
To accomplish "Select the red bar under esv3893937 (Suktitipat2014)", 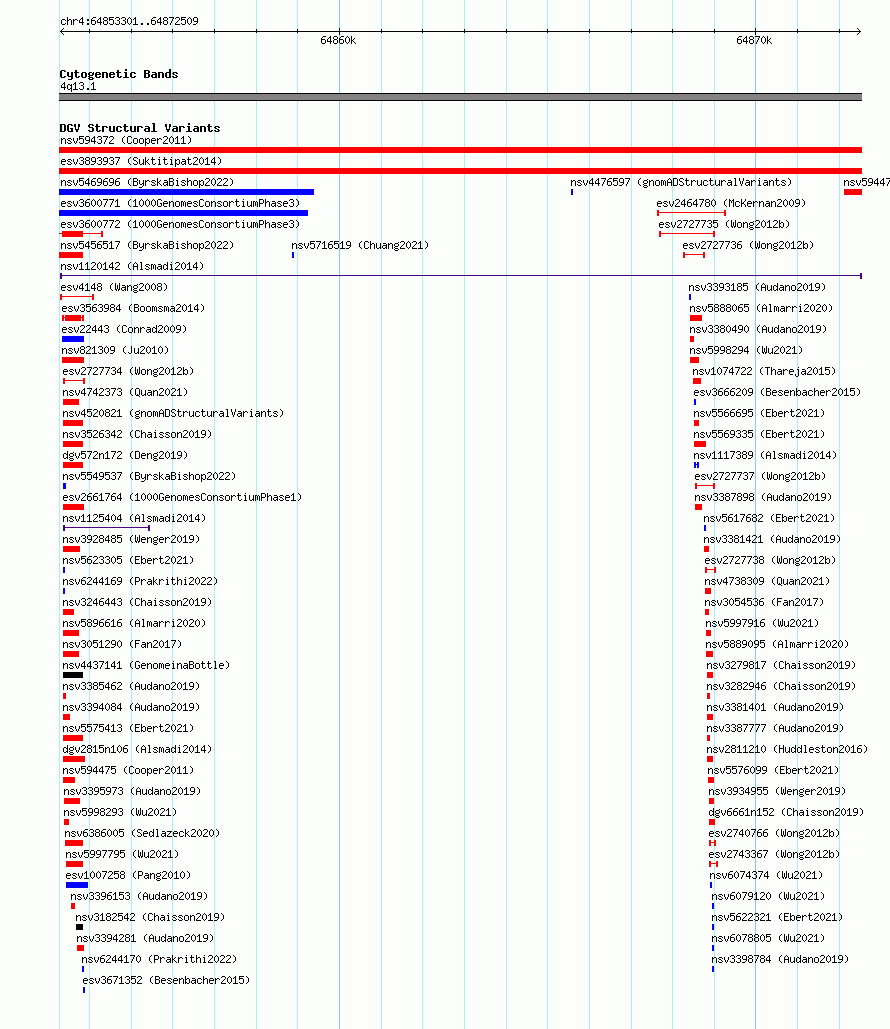I will (460, 171).
